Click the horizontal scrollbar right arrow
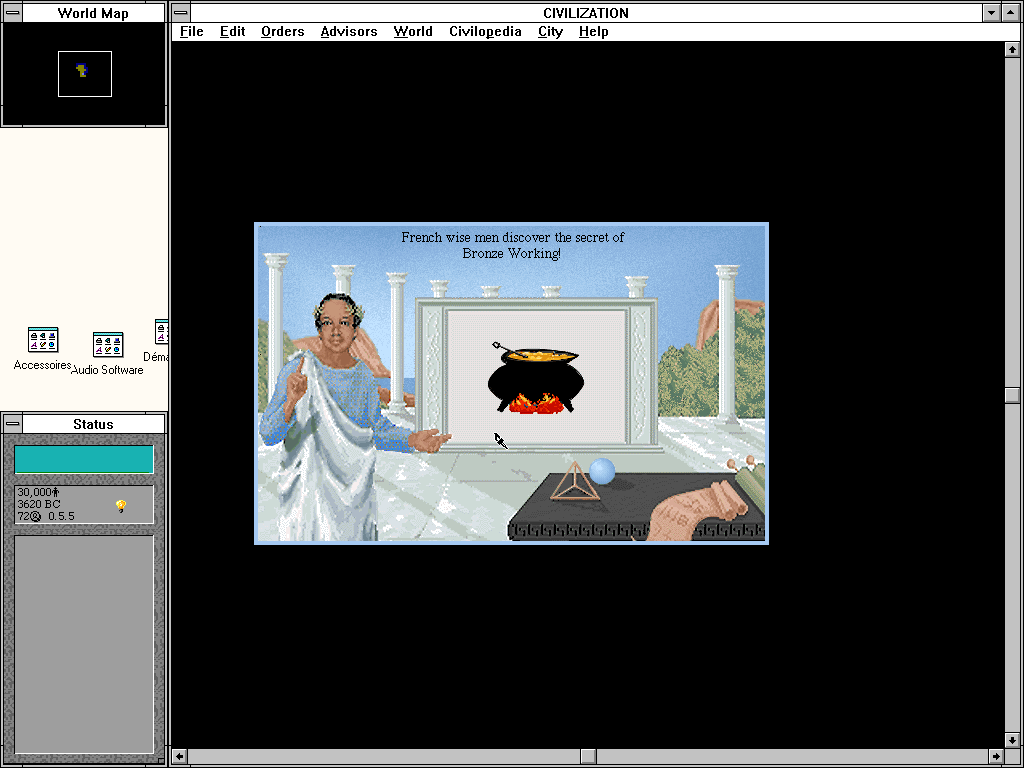 click(996, 757)
